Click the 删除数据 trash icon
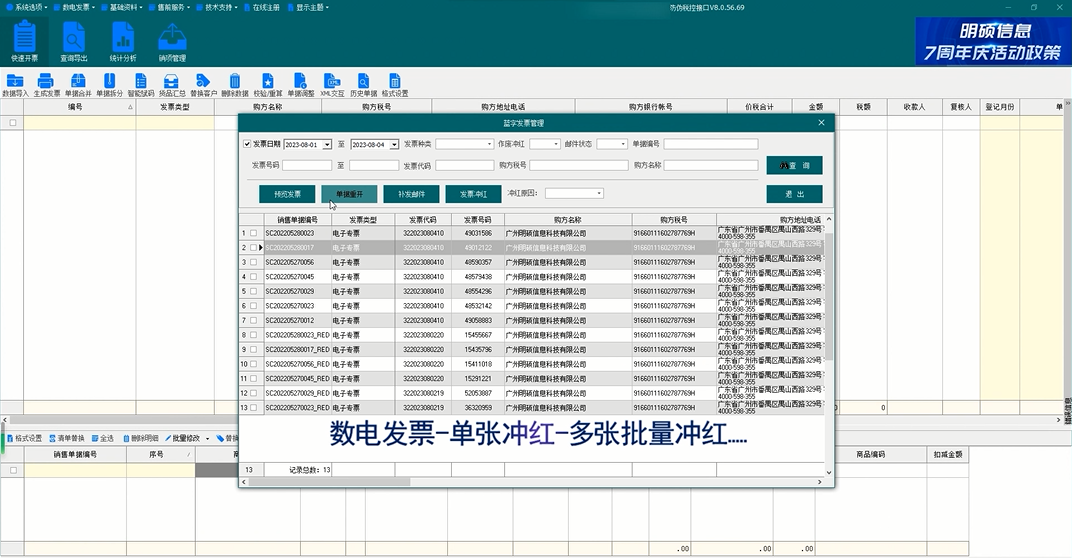 (234, 85)
